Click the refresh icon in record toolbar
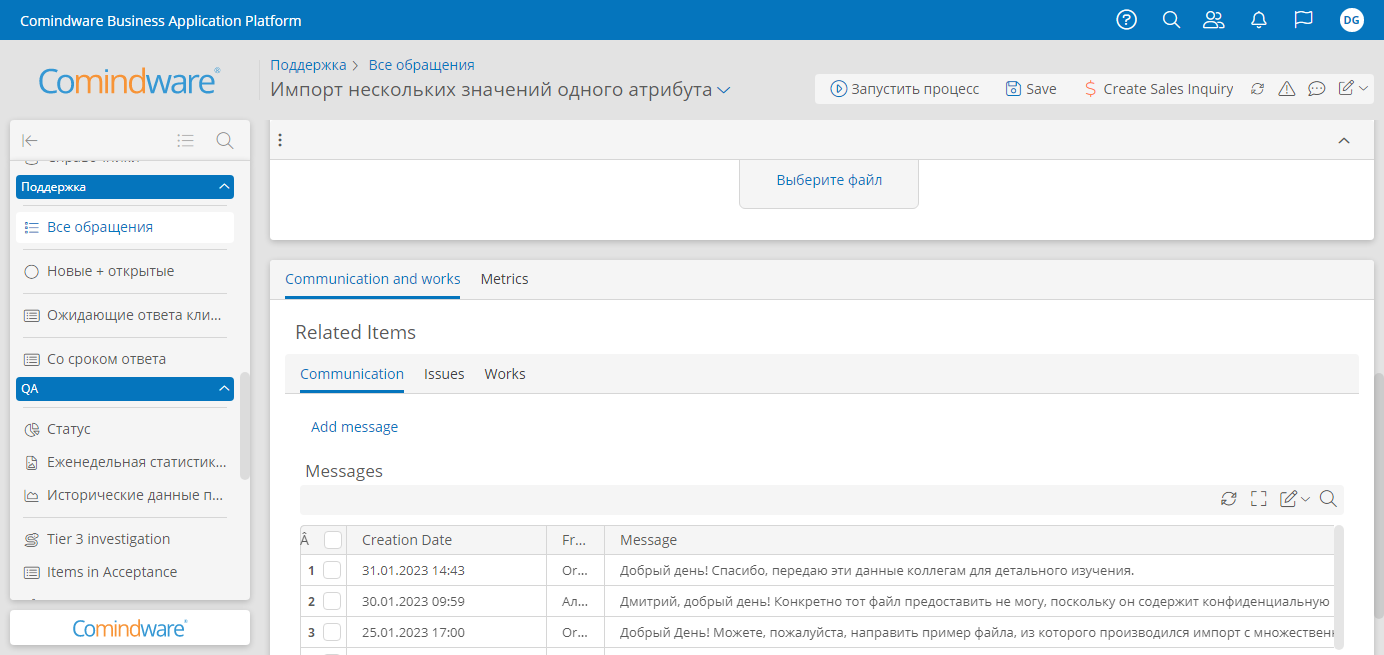Screen dimensions: 1384x655 pos(1257,89)
